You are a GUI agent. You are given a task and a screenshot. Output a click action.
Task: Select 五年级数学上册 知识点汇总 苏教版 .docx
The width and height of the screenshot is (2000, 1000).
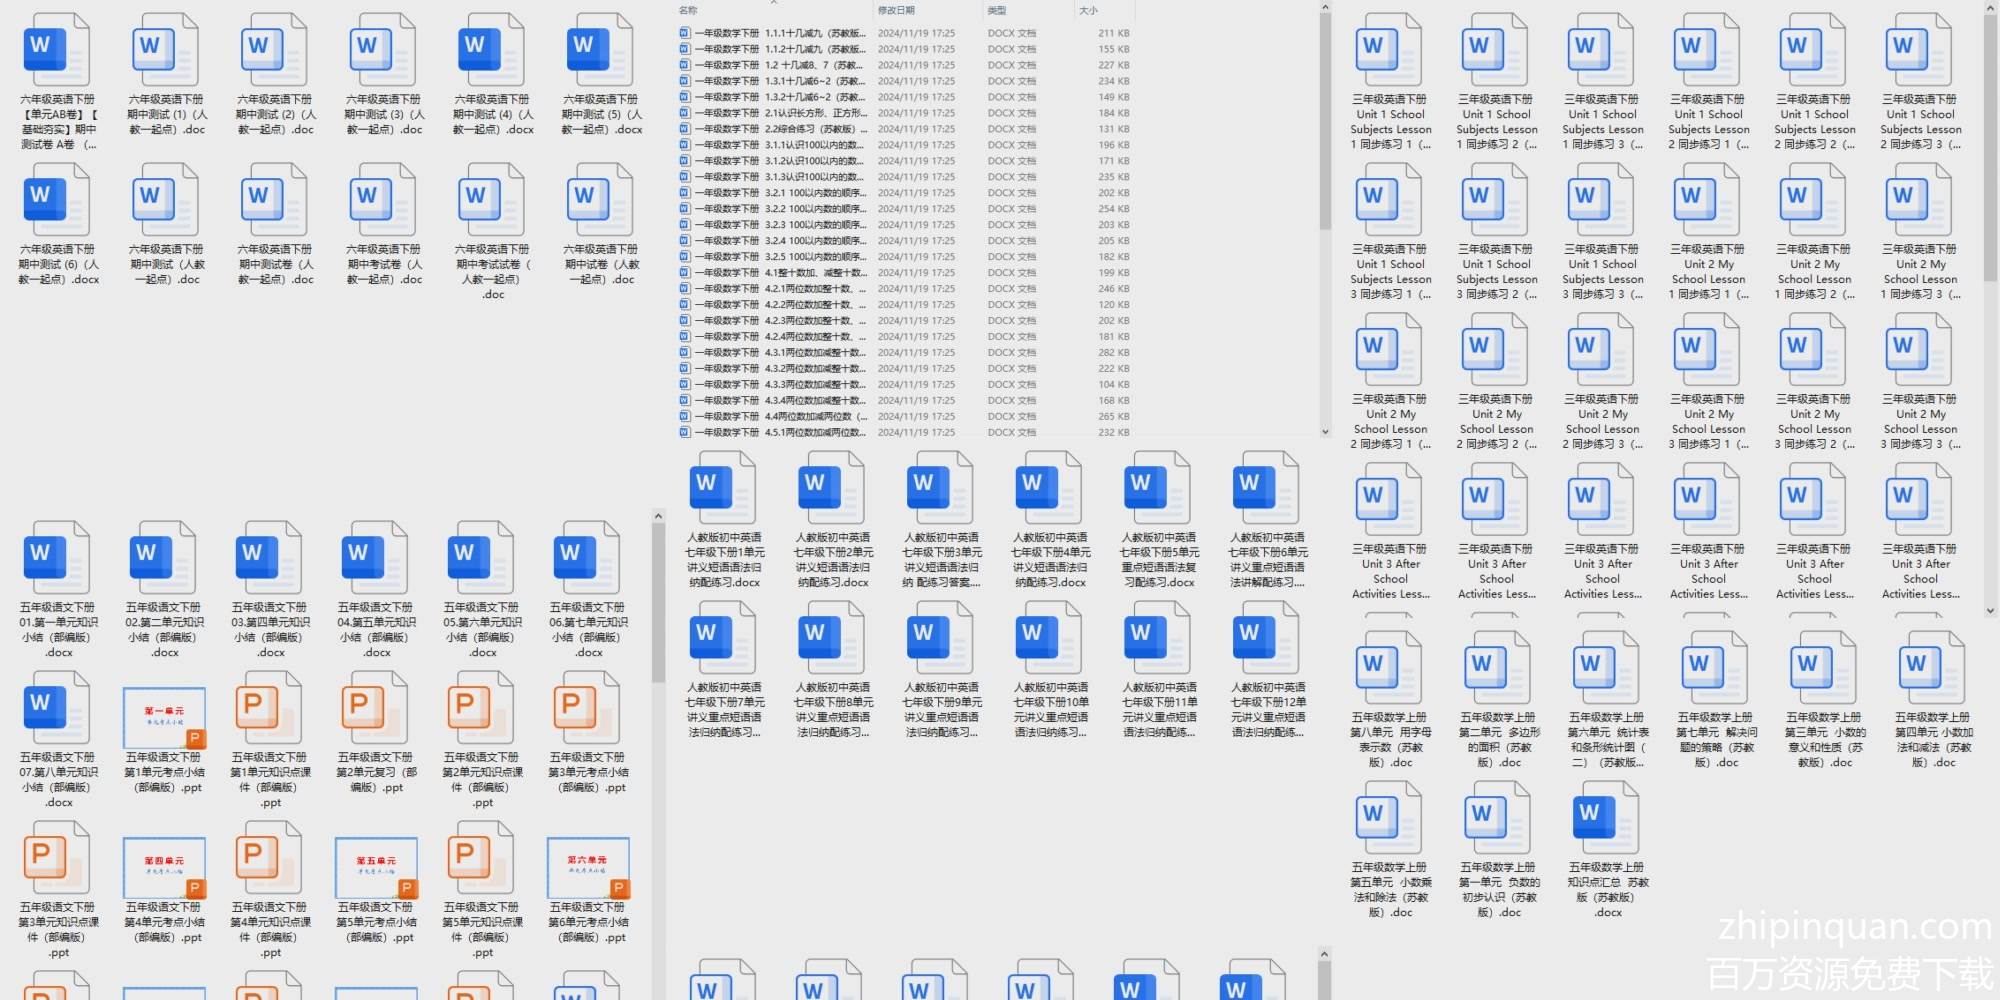[x=1607, y=850]
